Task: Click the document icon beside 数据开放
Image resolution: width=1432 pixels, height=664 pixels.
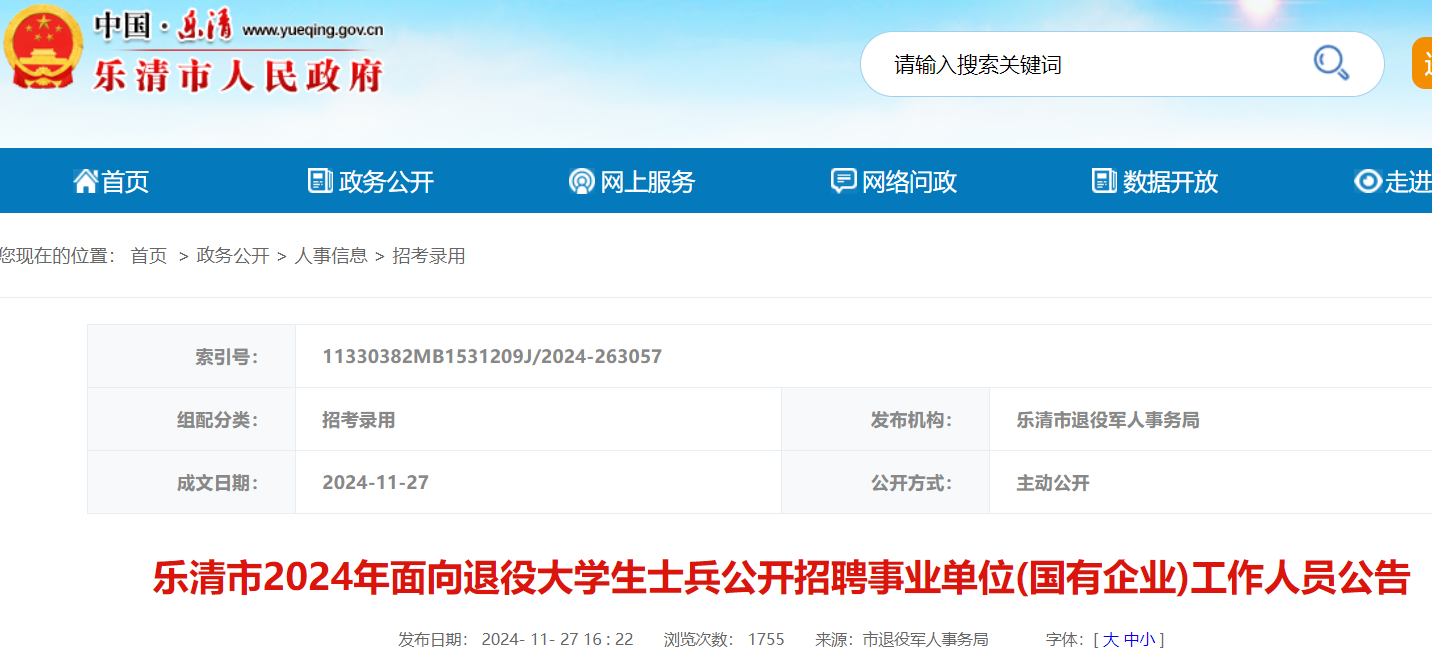Action: click(1104, 181)
